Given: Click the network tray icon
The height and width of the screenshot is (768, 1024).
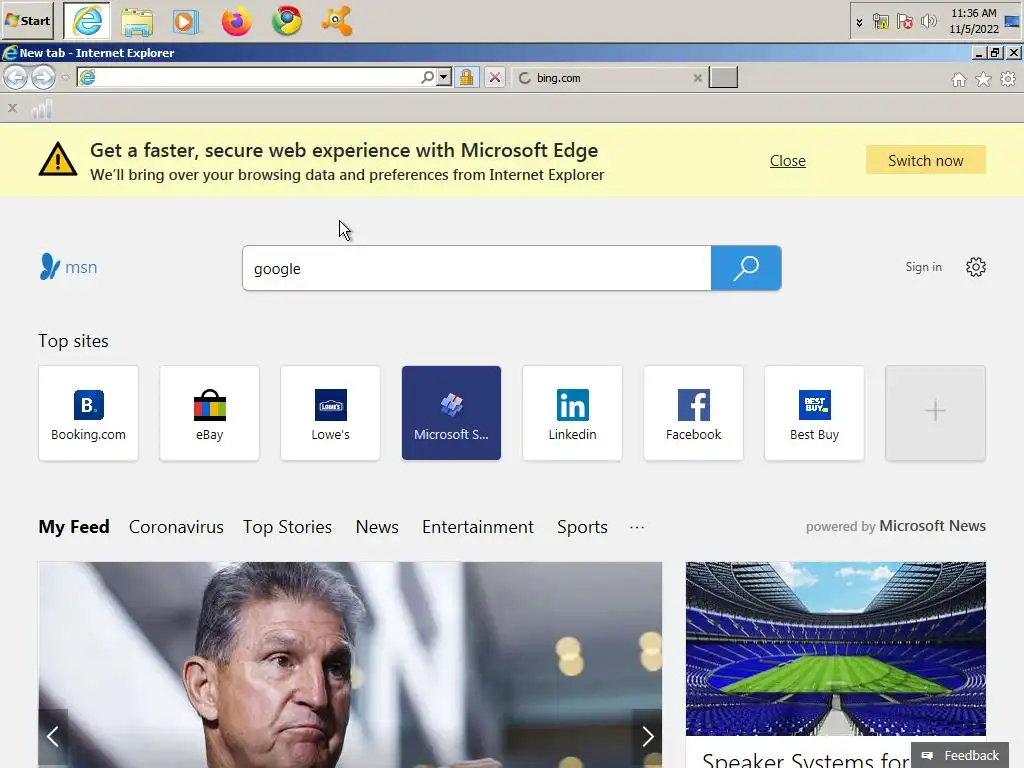Looking at the screenshot, I should pyautogui.click(x=880, y=22).
